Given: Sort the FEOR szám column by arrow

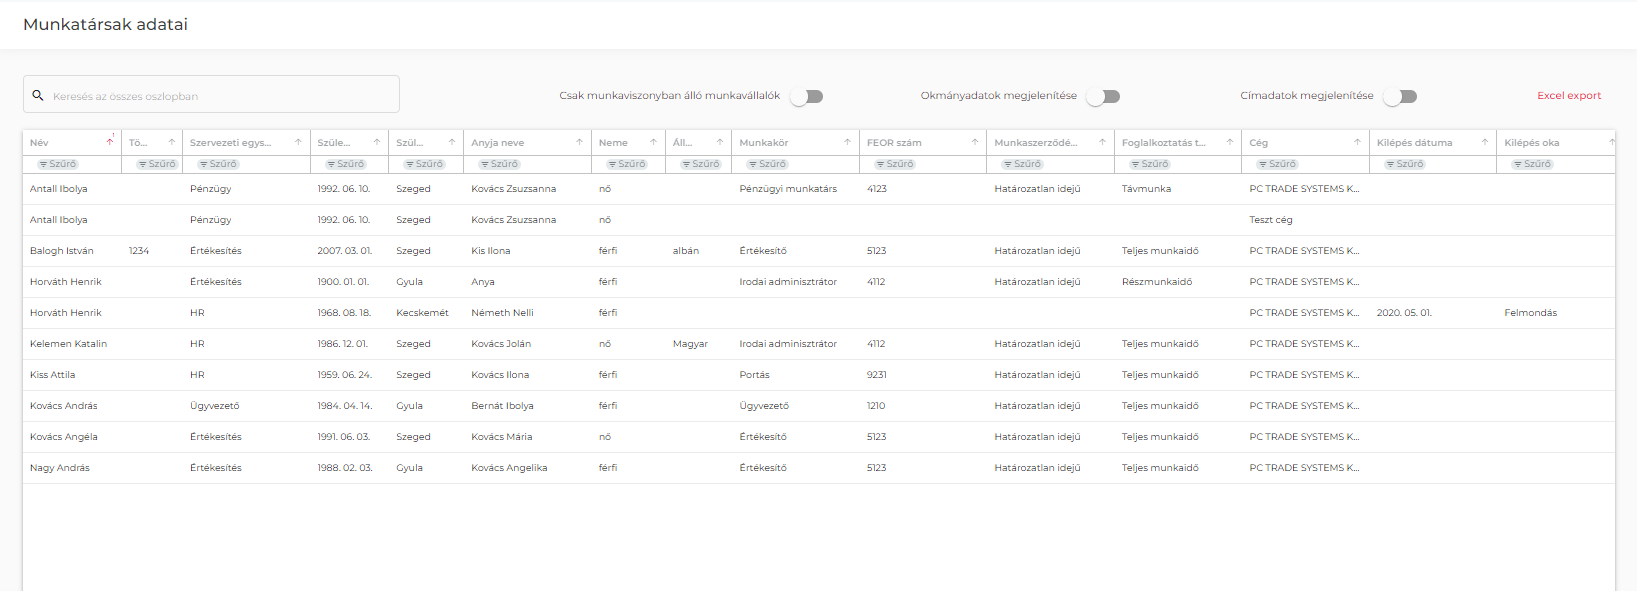Looking at the screenshot, I should point(975,142).
